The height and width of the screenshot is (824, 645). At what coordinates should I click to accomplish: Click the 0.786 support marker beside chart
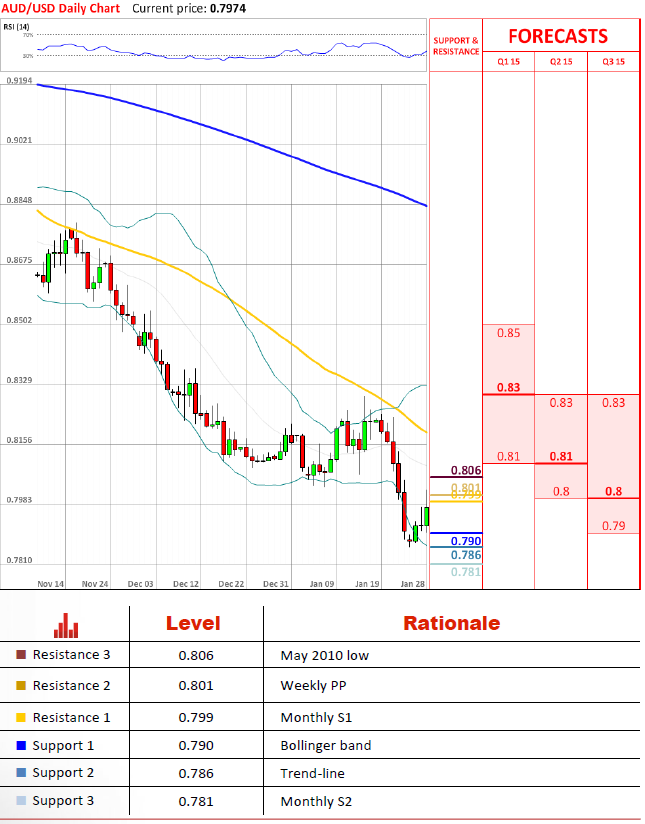point(466,555)
